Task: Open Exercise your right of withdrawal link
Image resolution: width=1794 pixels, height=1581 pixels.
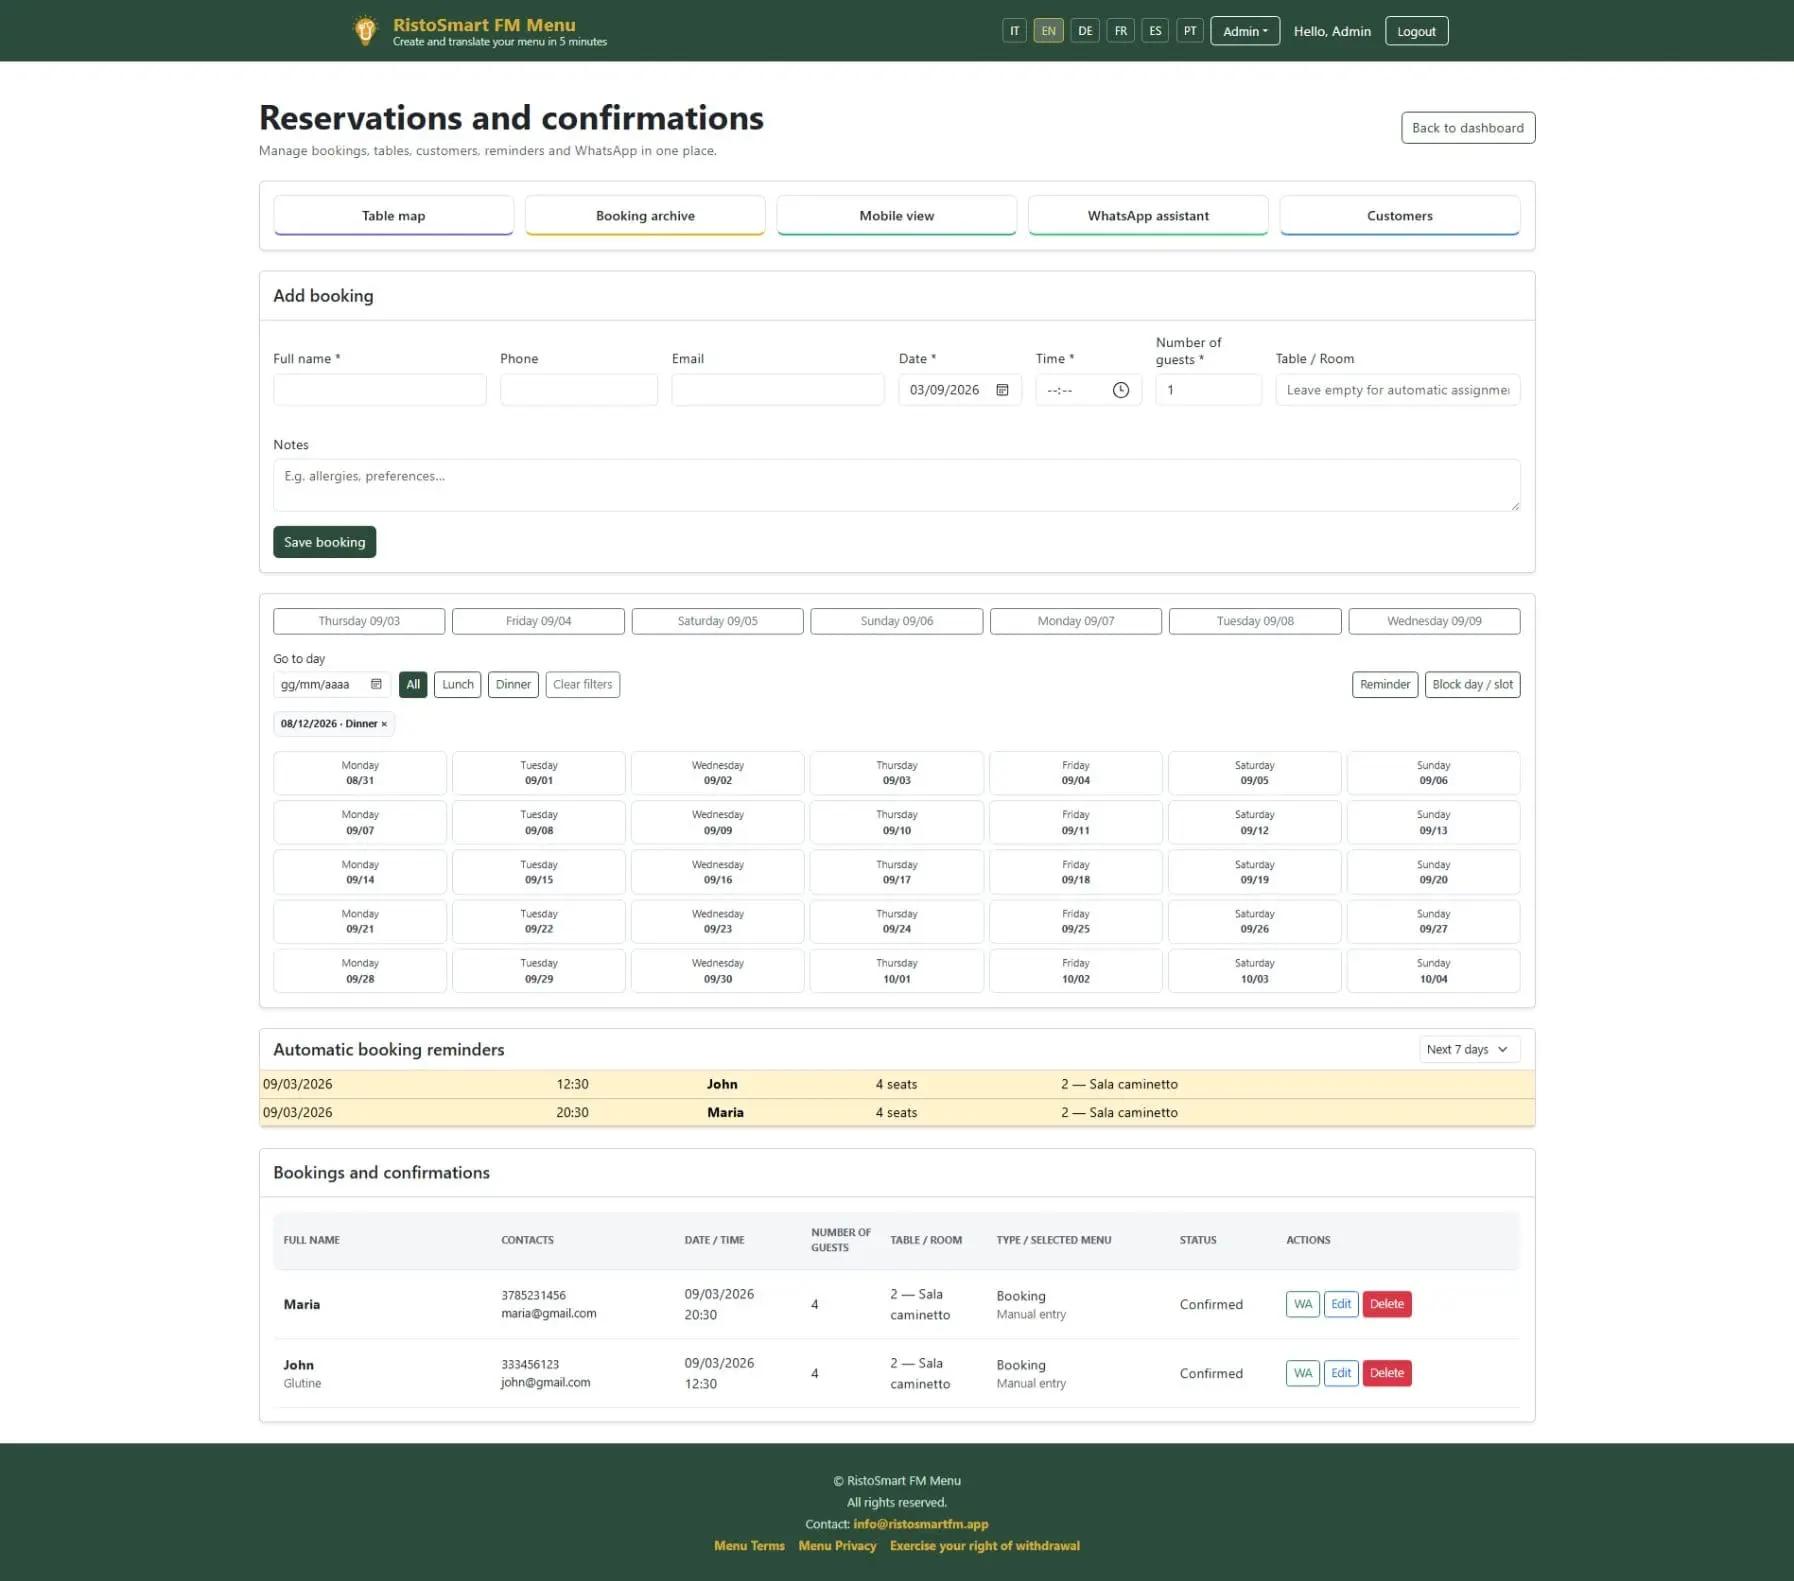Action: (x=985, y=1546)
